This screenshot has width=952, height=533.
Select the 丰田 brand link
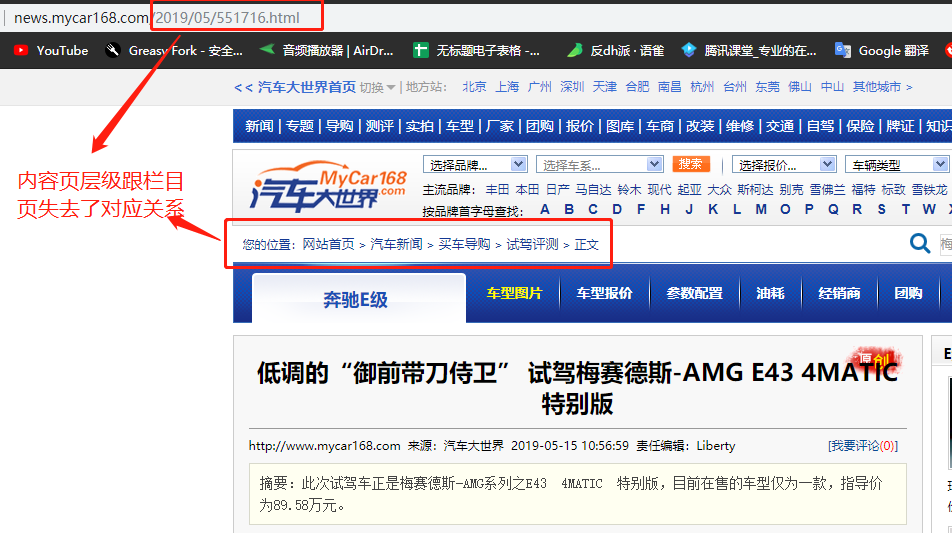(x=497, y=189)
